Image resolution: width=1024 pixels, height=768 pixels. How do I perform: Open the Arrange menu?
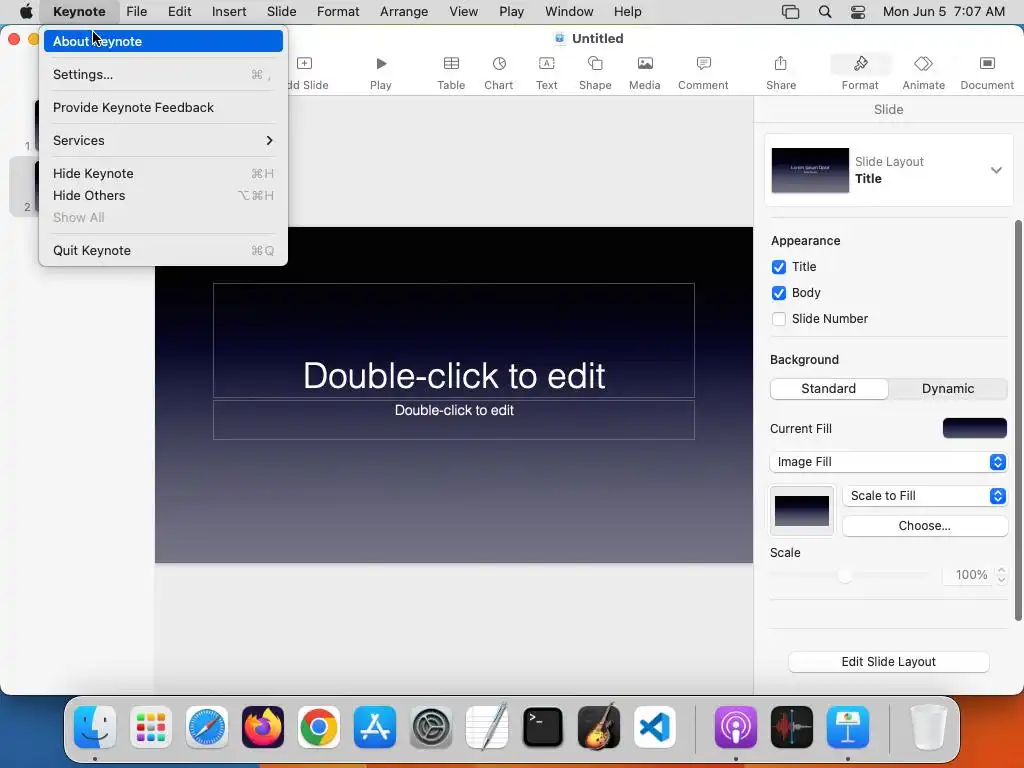[404, 12]
